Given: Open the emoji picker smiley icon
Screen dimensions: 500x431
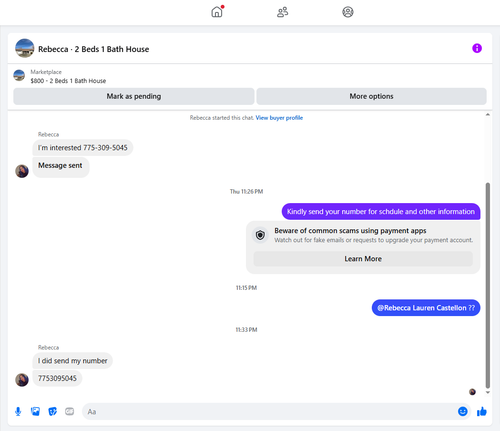Looking at the screenshot, I should pyautogui.click(x=463, y=412).
